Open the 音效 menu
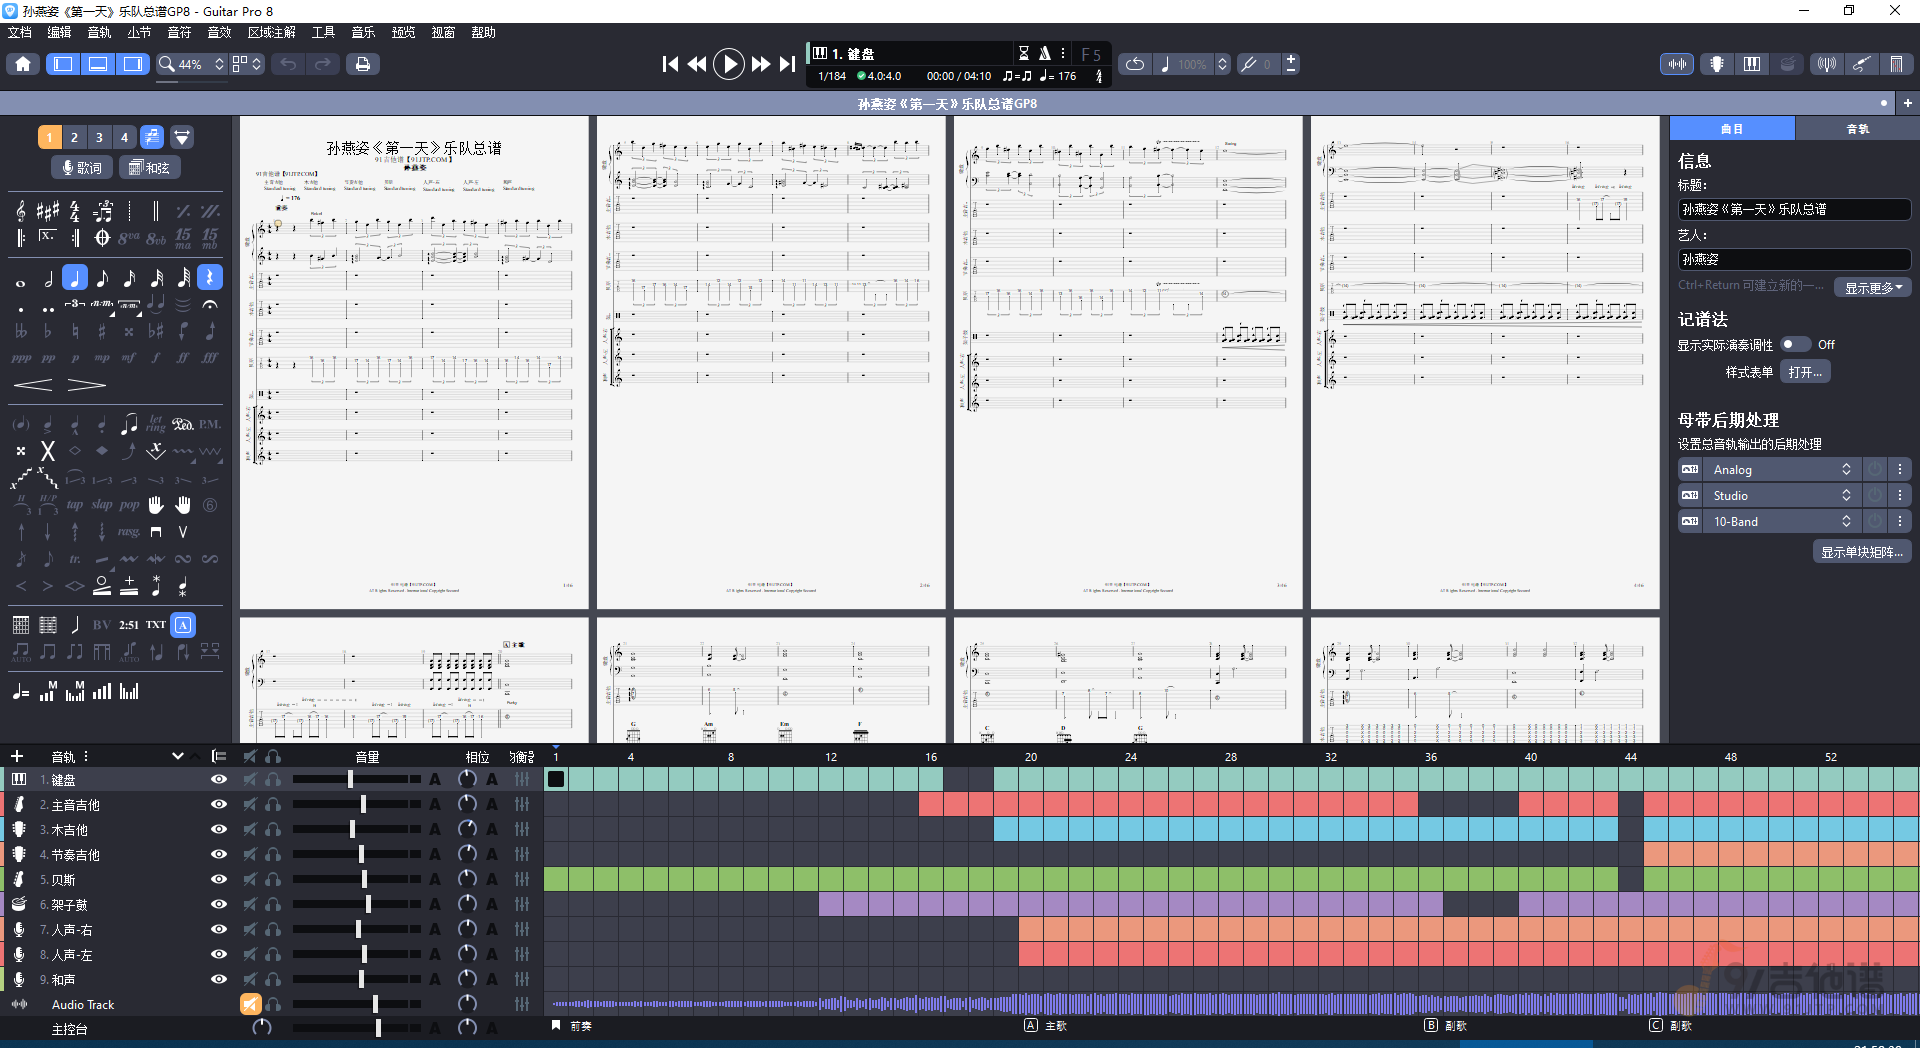This screenshot has width=1920, height=1048. [219, 32]
